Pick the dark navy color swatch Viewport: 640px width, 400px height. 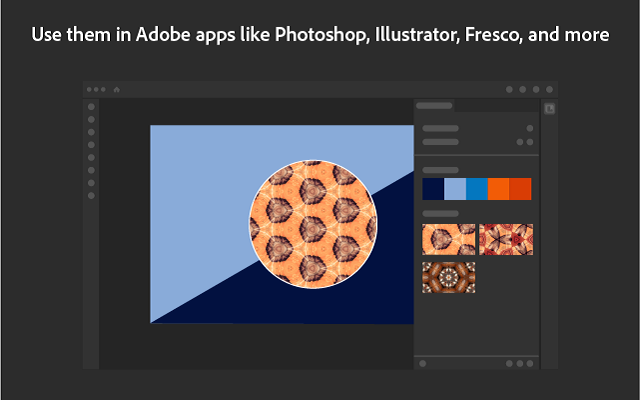pos(433,189)
